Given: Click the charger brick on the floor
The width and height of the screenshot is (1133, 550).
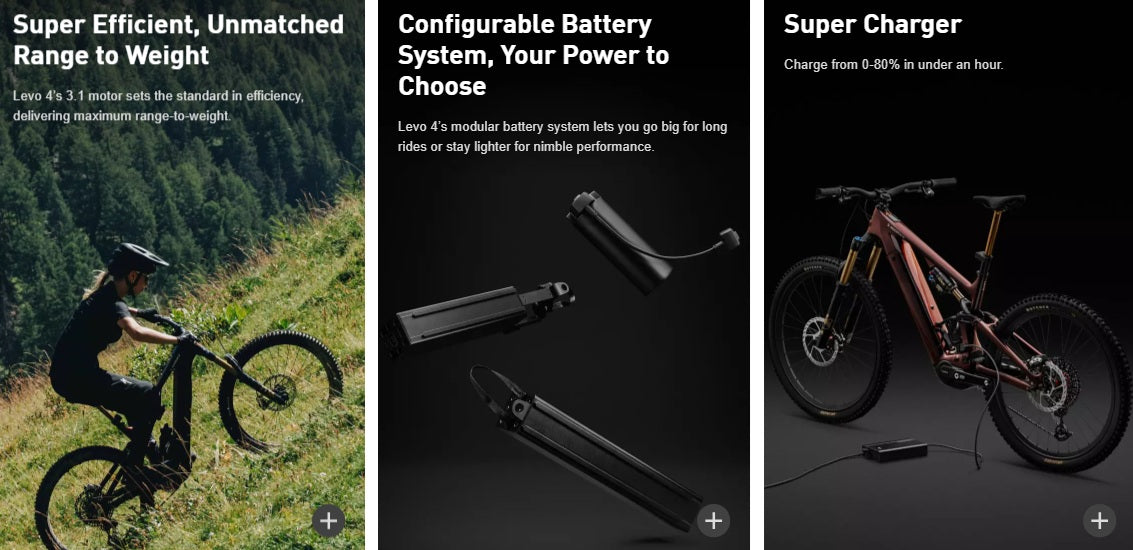Looking at the screenshot, I should tap(894, 450).
